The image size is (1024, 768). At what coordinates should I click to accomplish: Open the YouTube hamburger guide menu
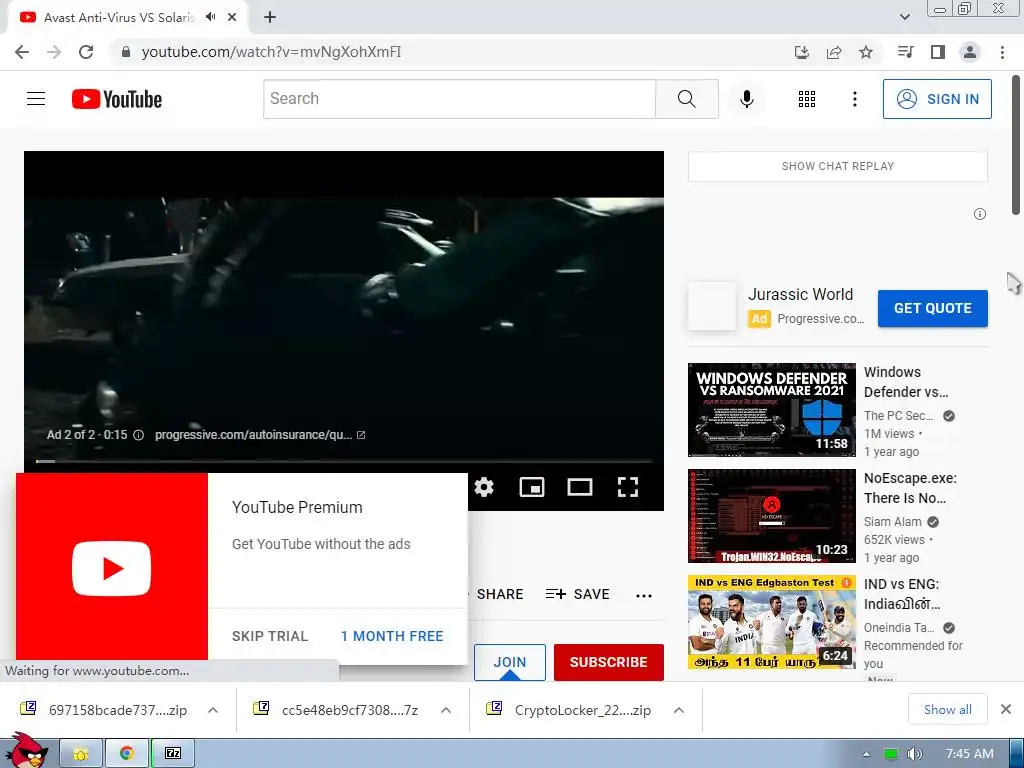click(36, 99)
